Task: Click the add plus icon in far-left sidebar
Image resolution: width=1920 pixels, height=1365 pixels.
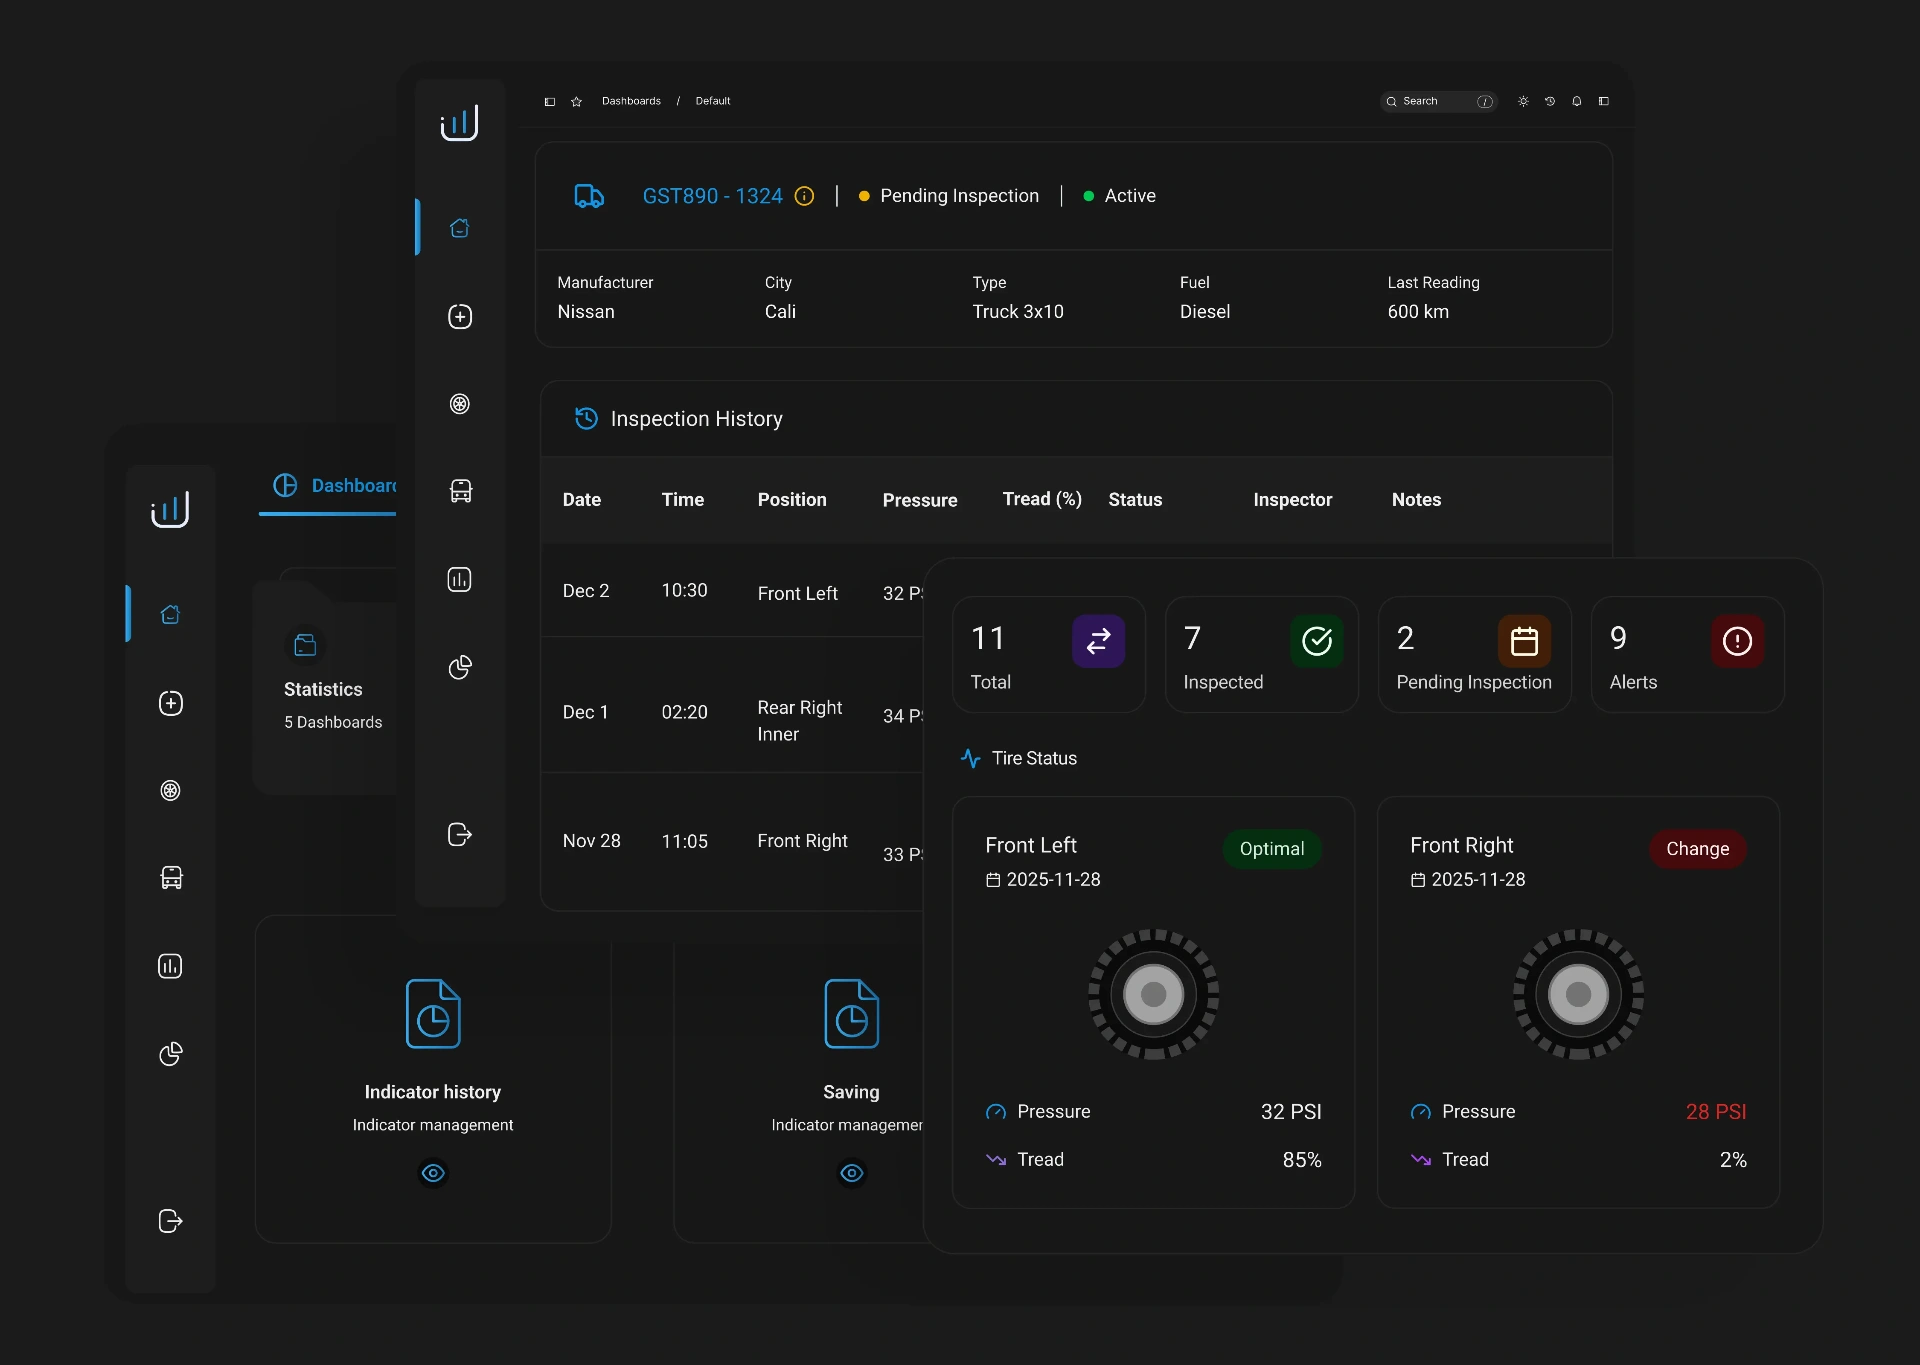Action: [x=171, y=703]
